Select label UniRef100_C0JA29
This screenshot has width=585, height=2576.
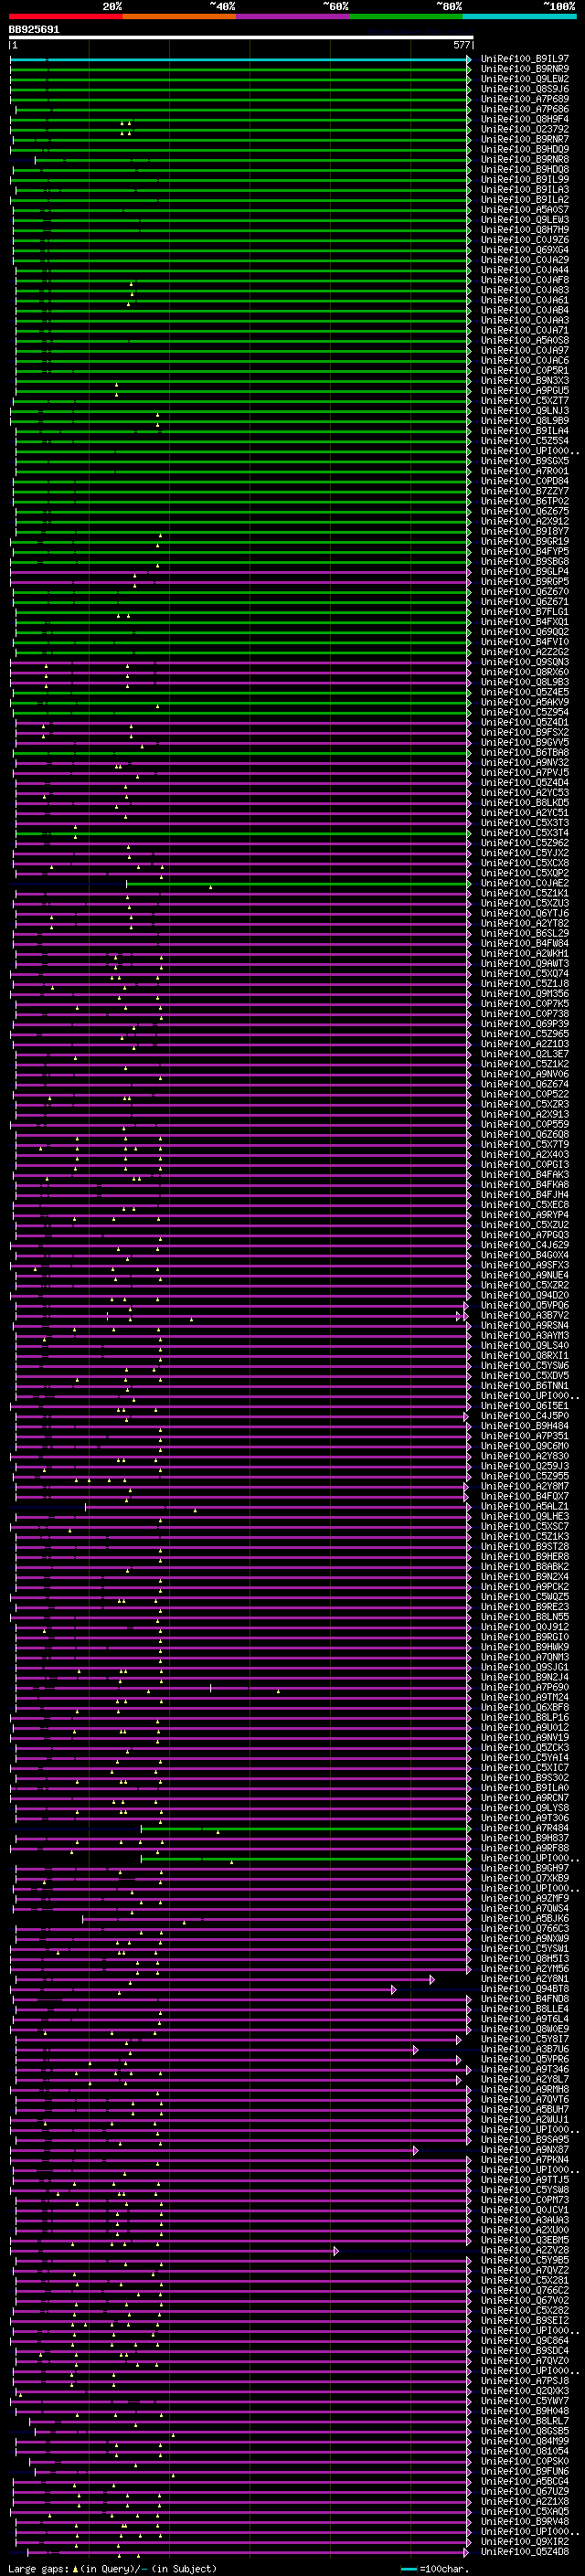pyautogui.click(x=525, y=260)
